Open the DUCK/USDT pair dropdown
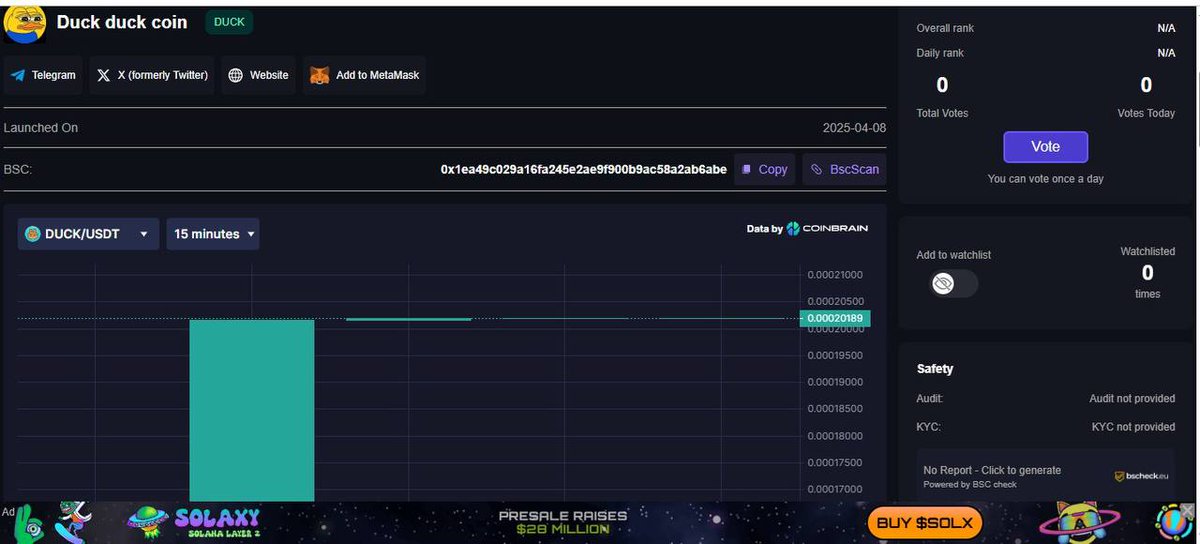The height and width of the screenshot is (544, 1200). coord(88,234)
